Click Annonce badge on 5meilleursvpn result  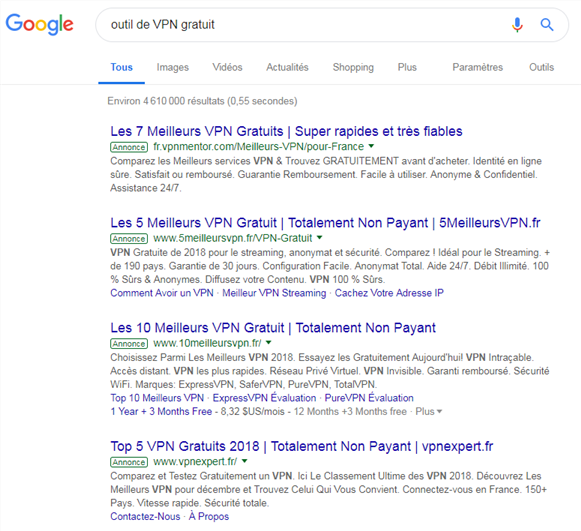pos(129,239)
